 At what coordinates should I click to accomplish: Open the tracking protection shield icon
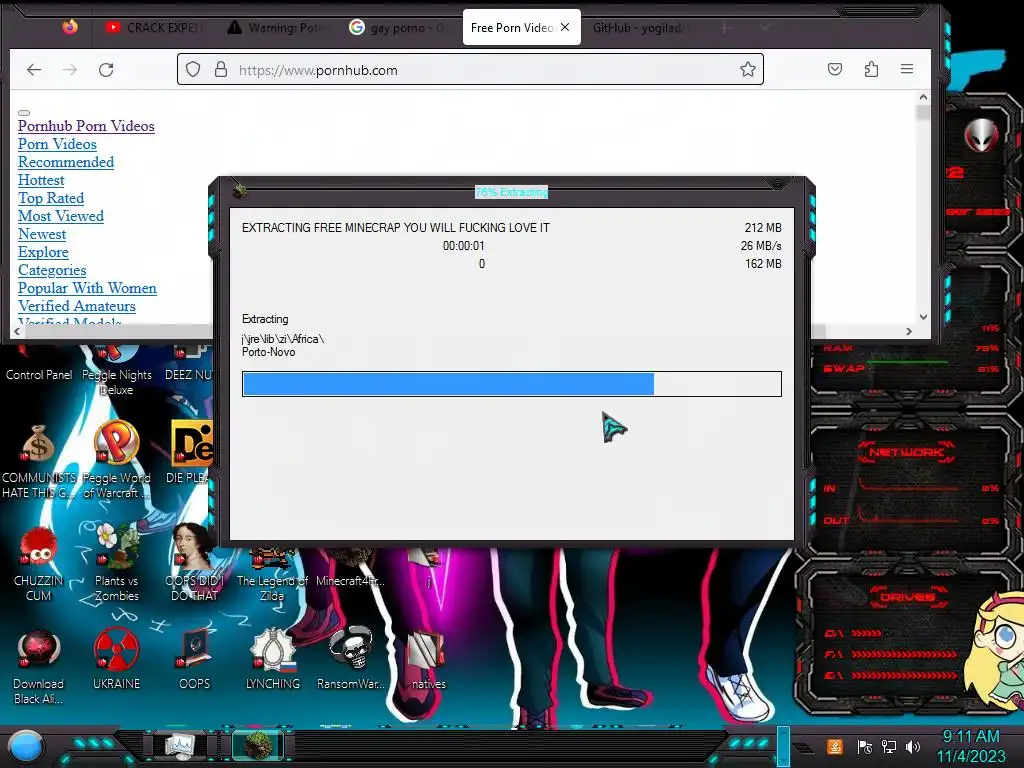pos(193,69)
